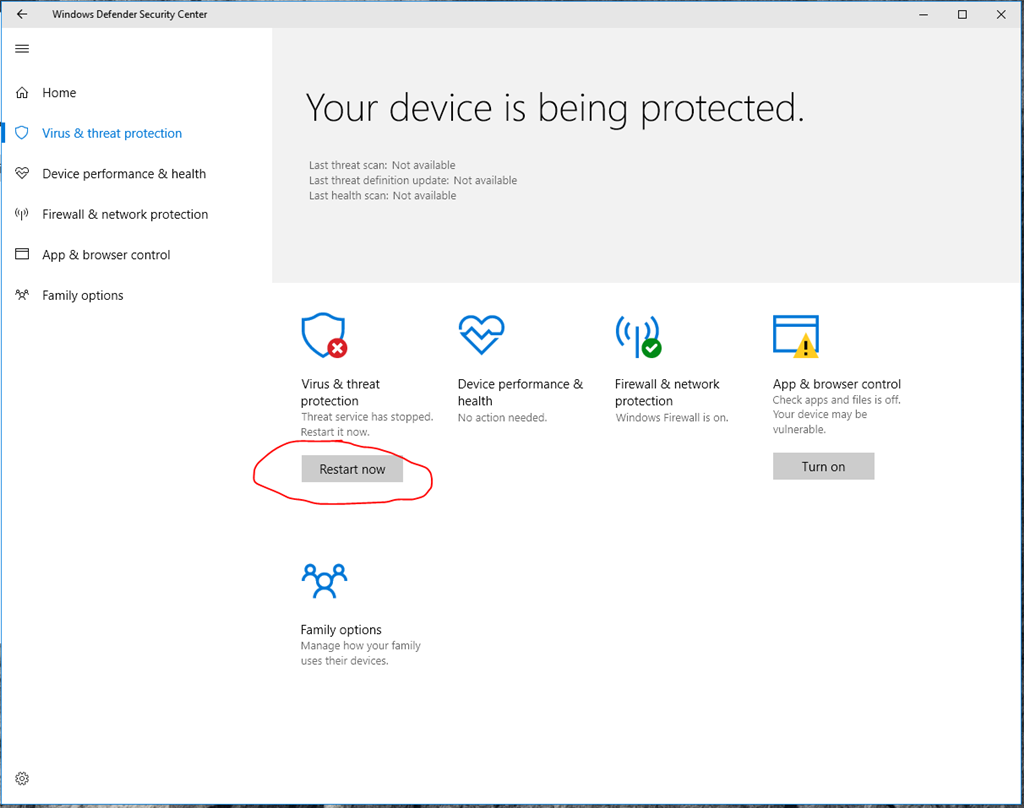1024x808 pixels.
Task: Close the Security Center window
Action: [1001, 14]
